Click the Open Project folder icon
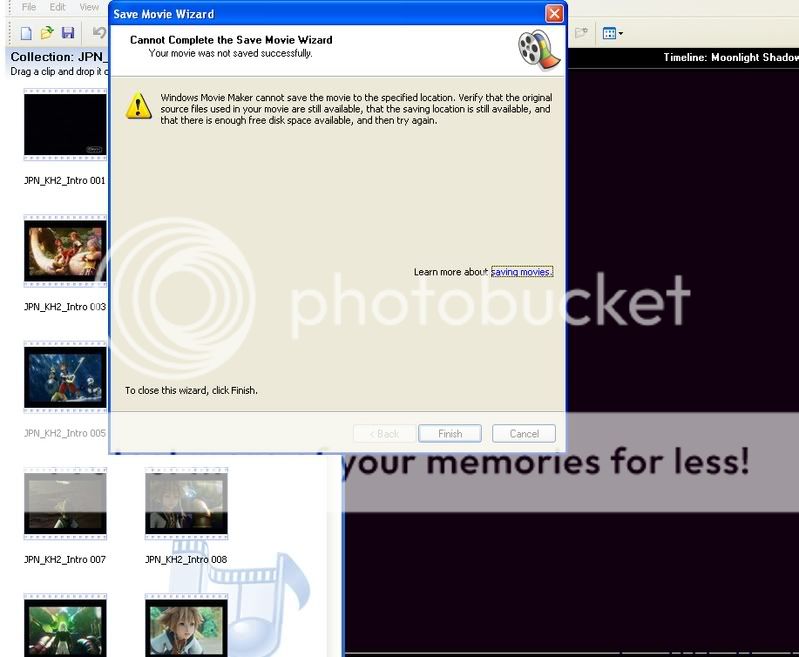The height and width of the screenshot is (657, 799). point(47,33)
